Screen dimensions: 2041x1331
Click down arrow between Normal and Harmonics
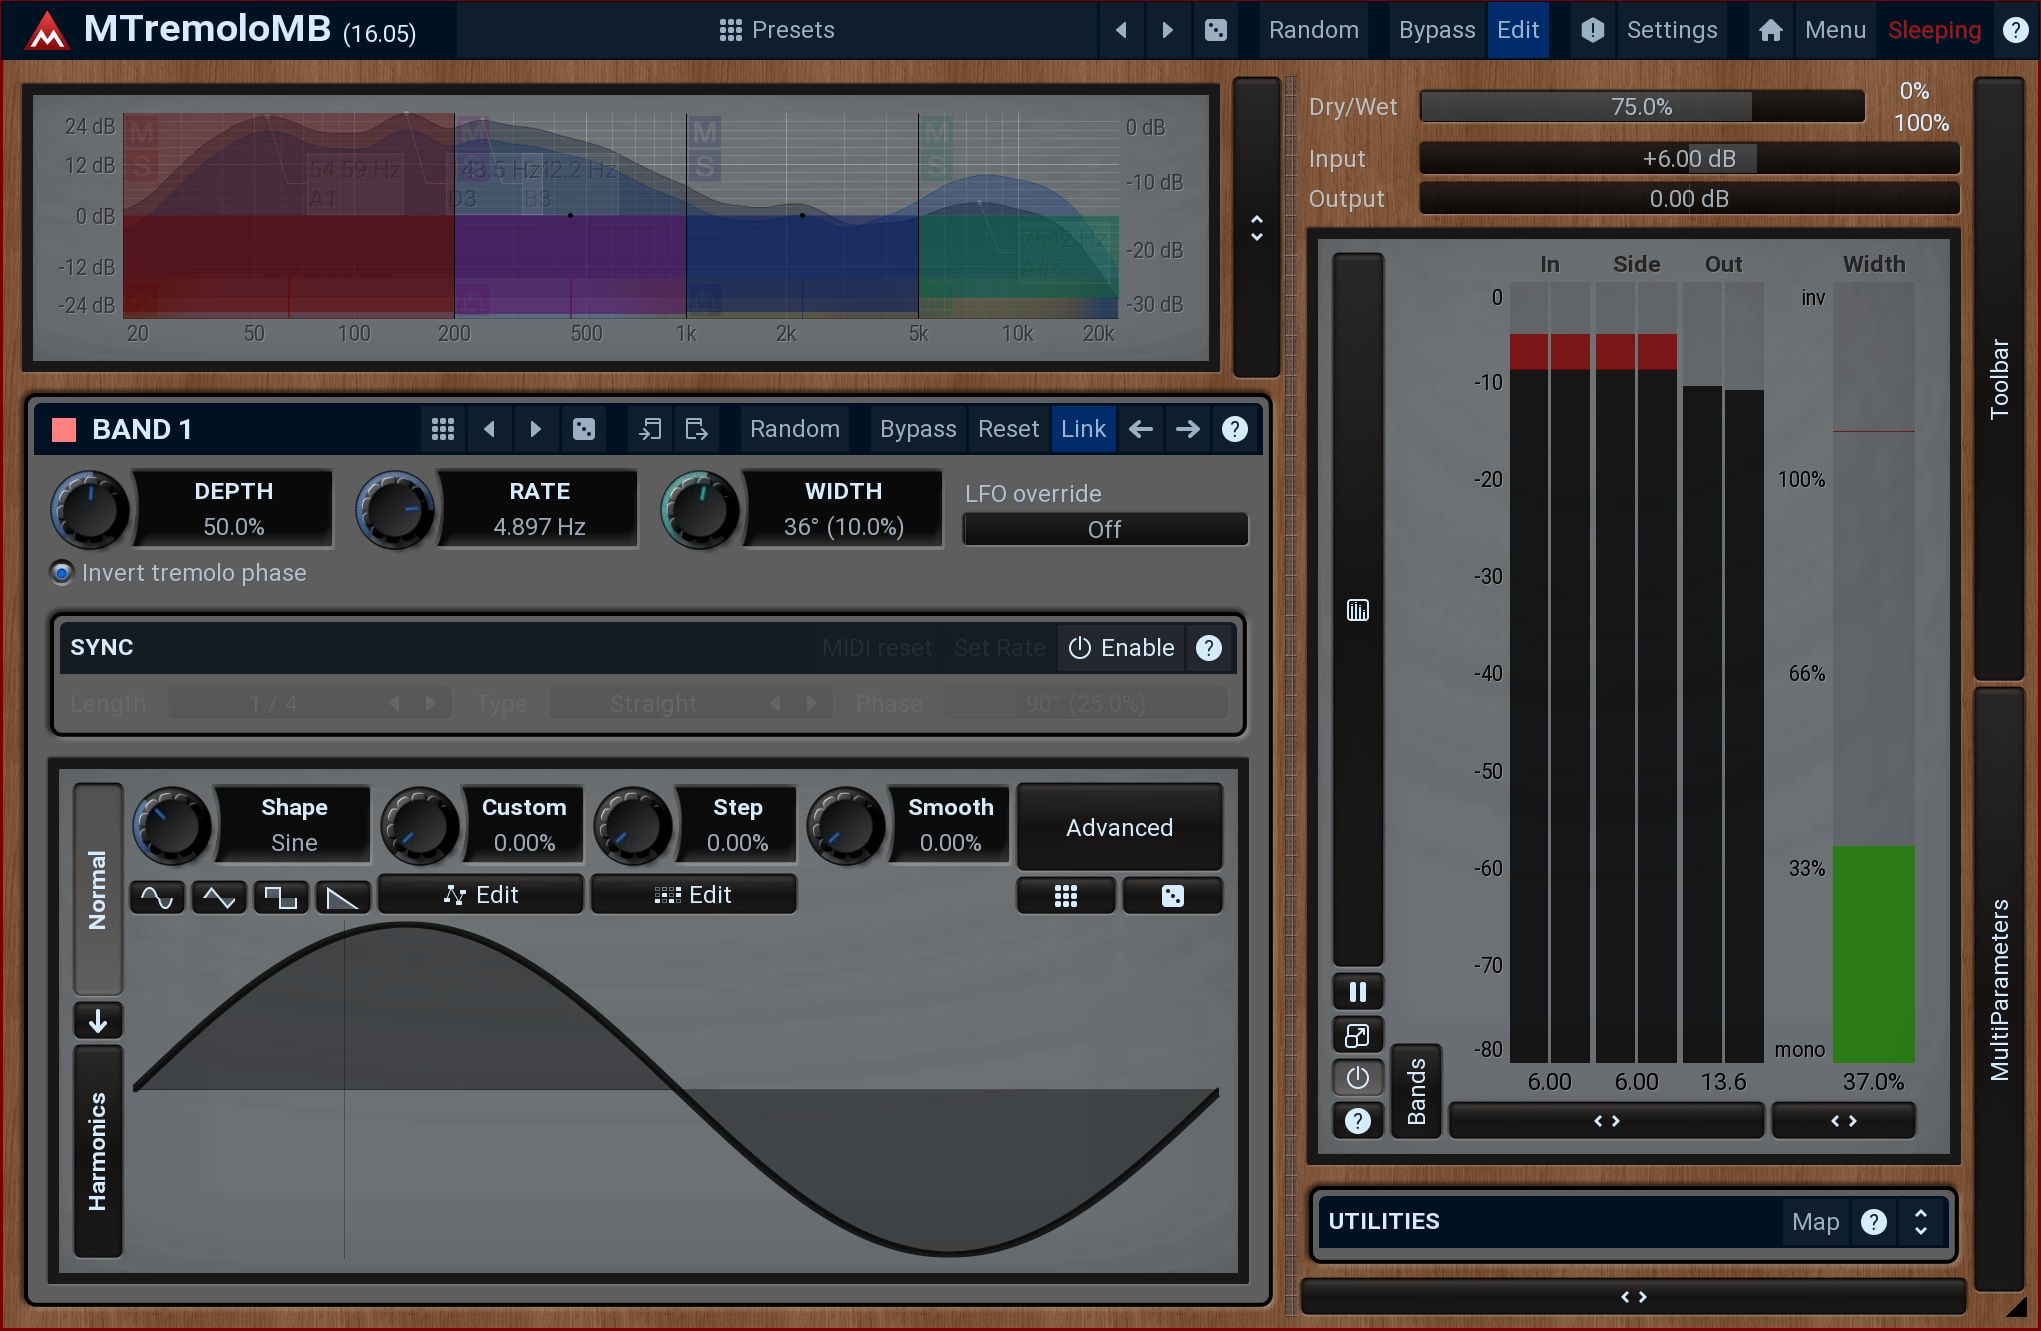click(98, 1020)
